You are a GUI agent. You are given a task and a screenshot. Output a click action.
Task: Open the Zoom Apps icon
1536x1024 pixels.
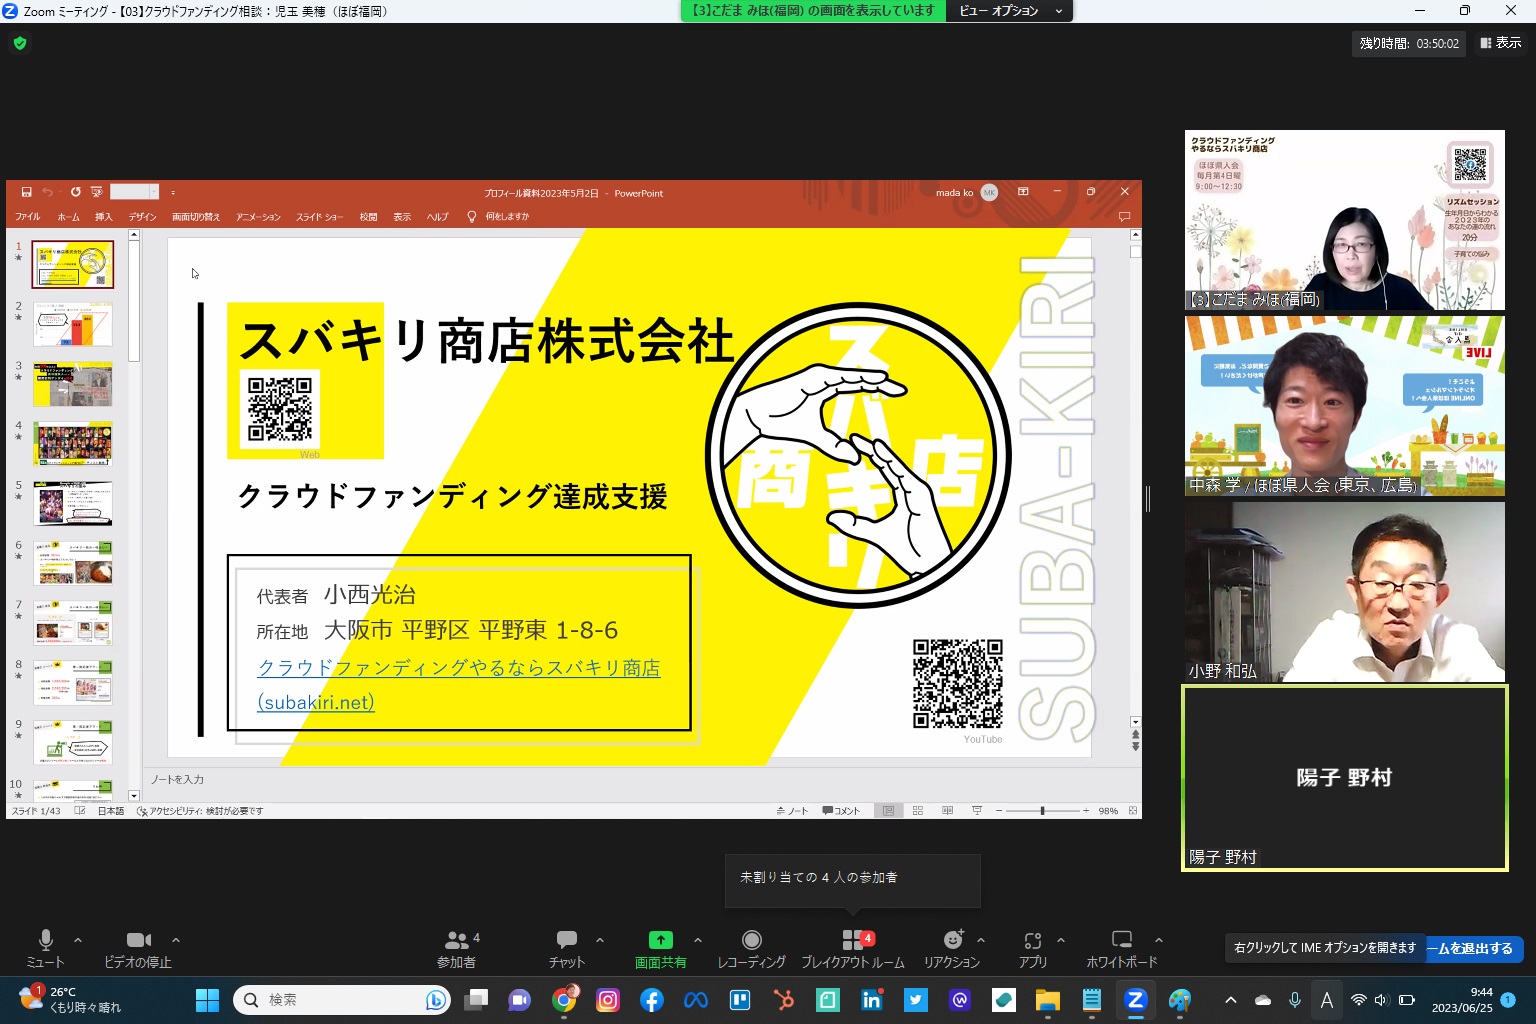[1032, 940]
